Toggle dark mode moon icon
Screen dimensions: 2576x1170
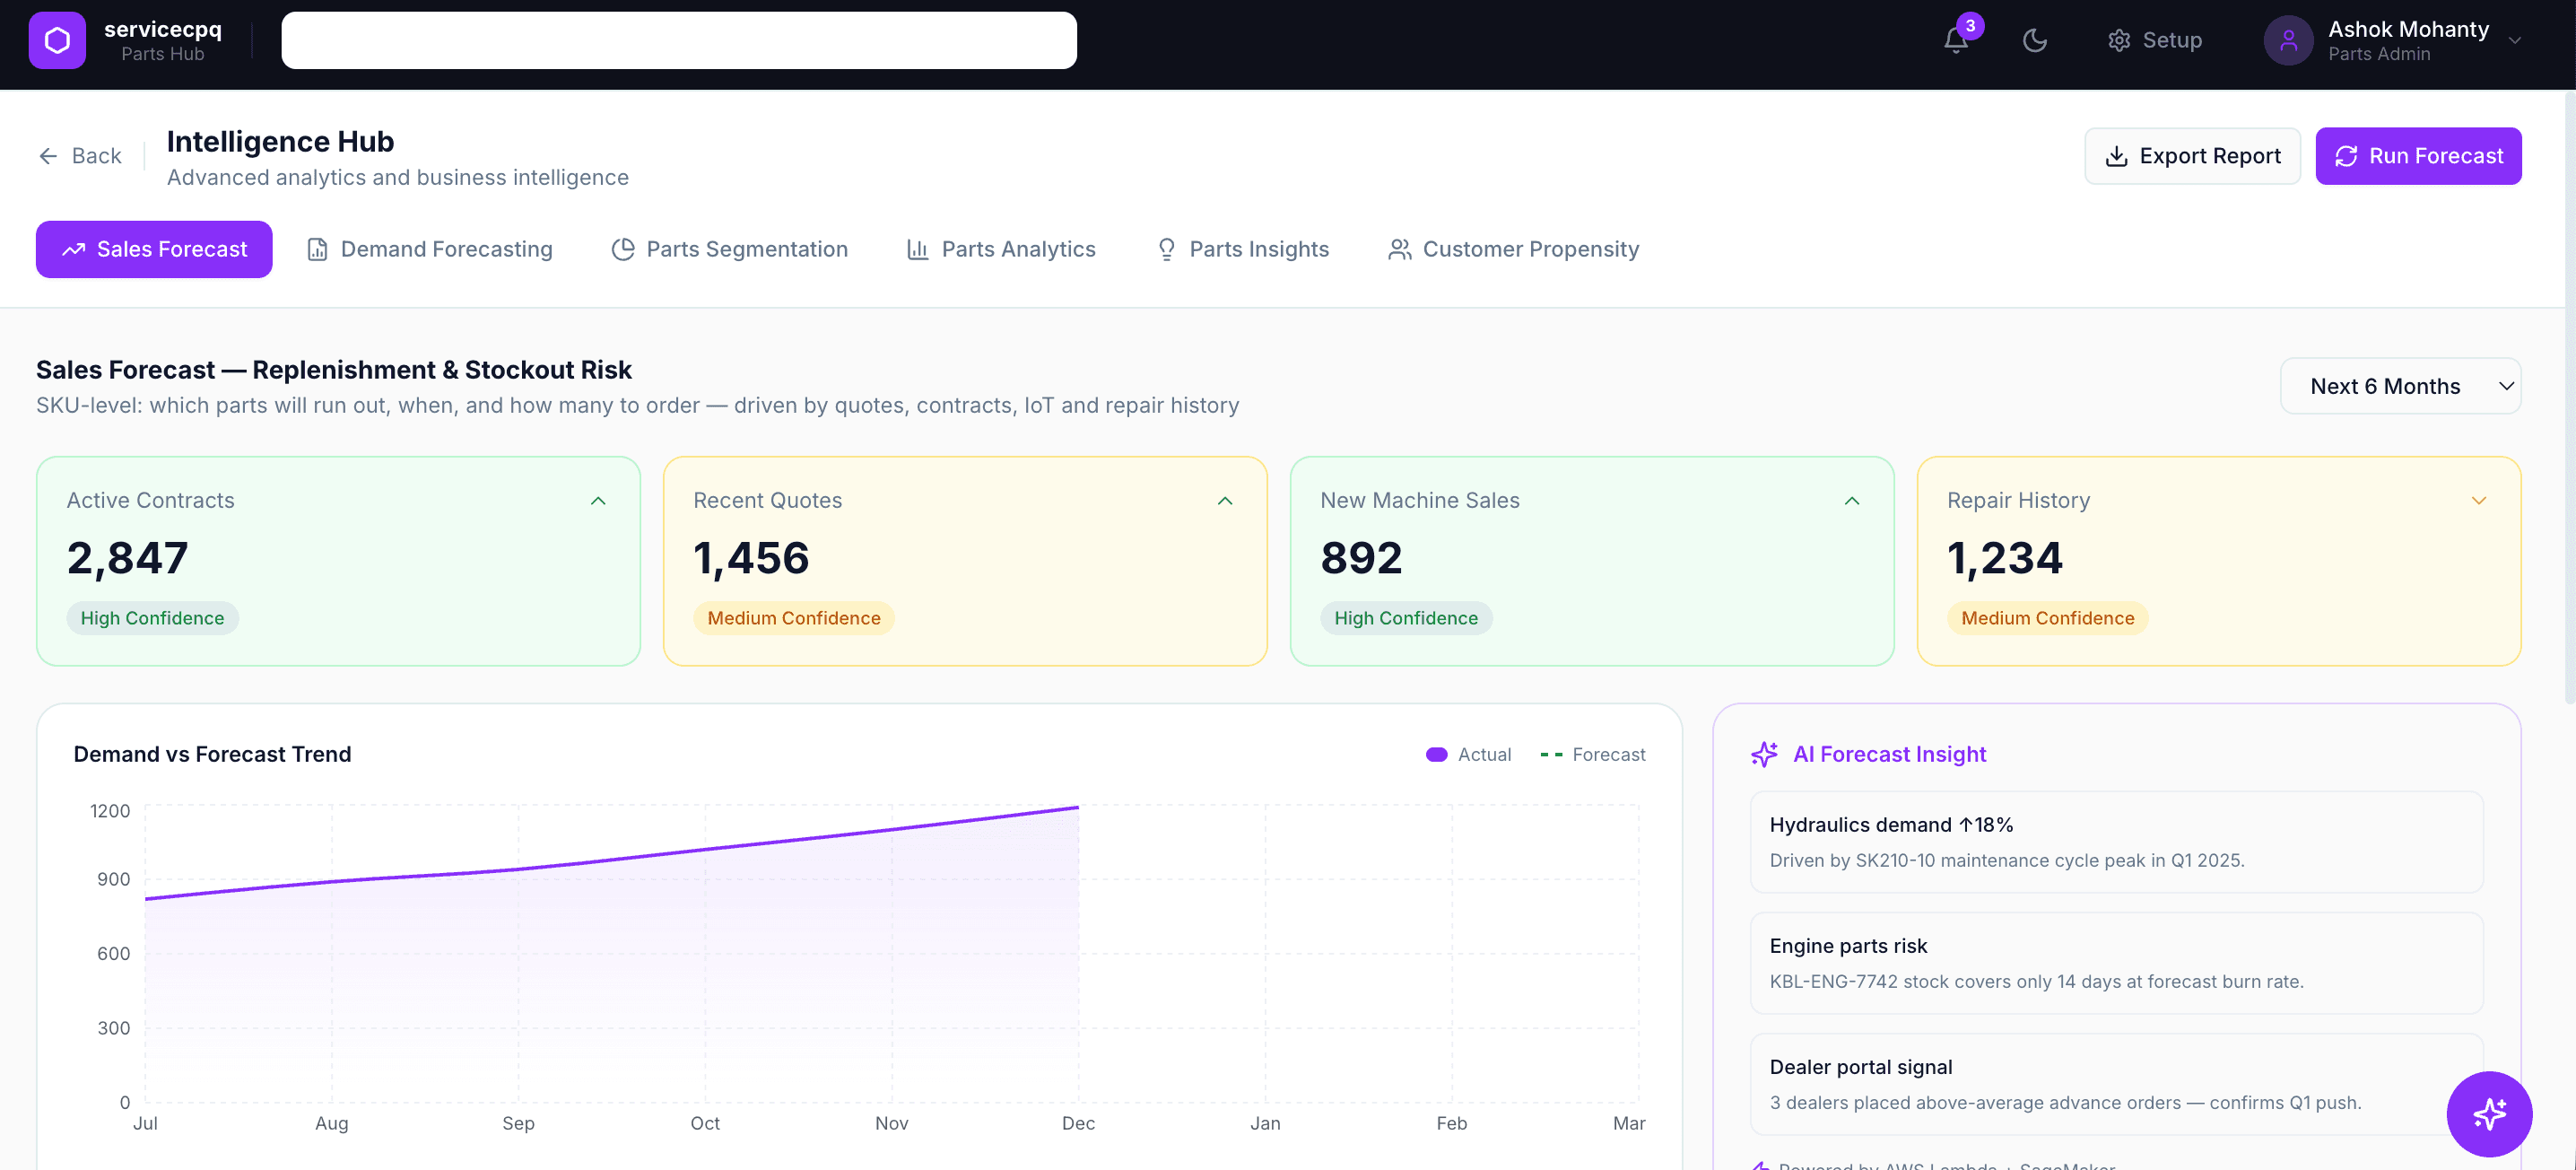point(2034,40)
